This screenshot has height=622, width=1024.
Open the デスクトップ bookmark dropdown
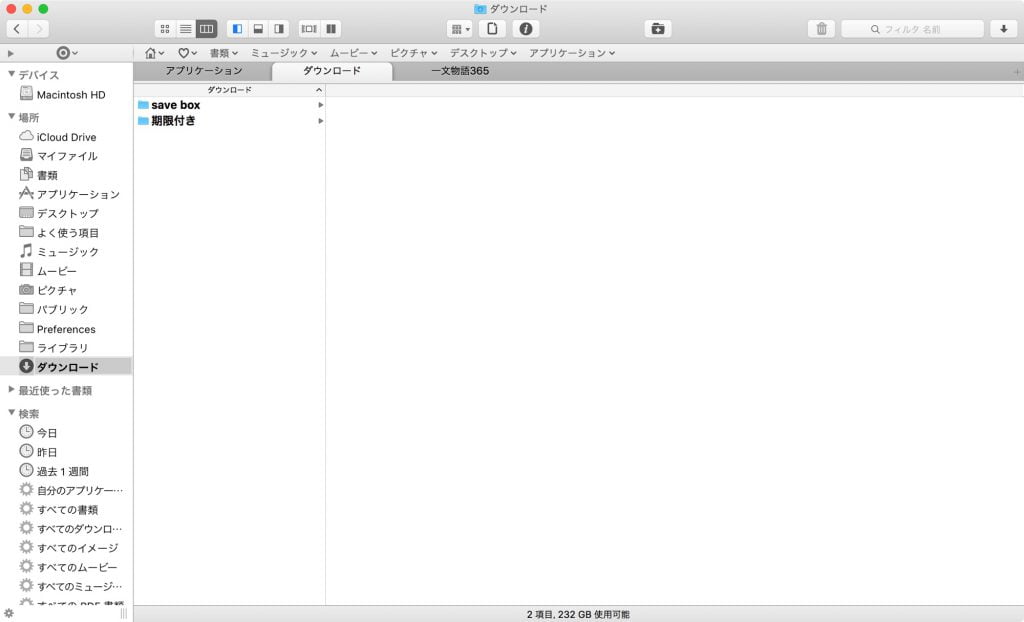point(483,53)
